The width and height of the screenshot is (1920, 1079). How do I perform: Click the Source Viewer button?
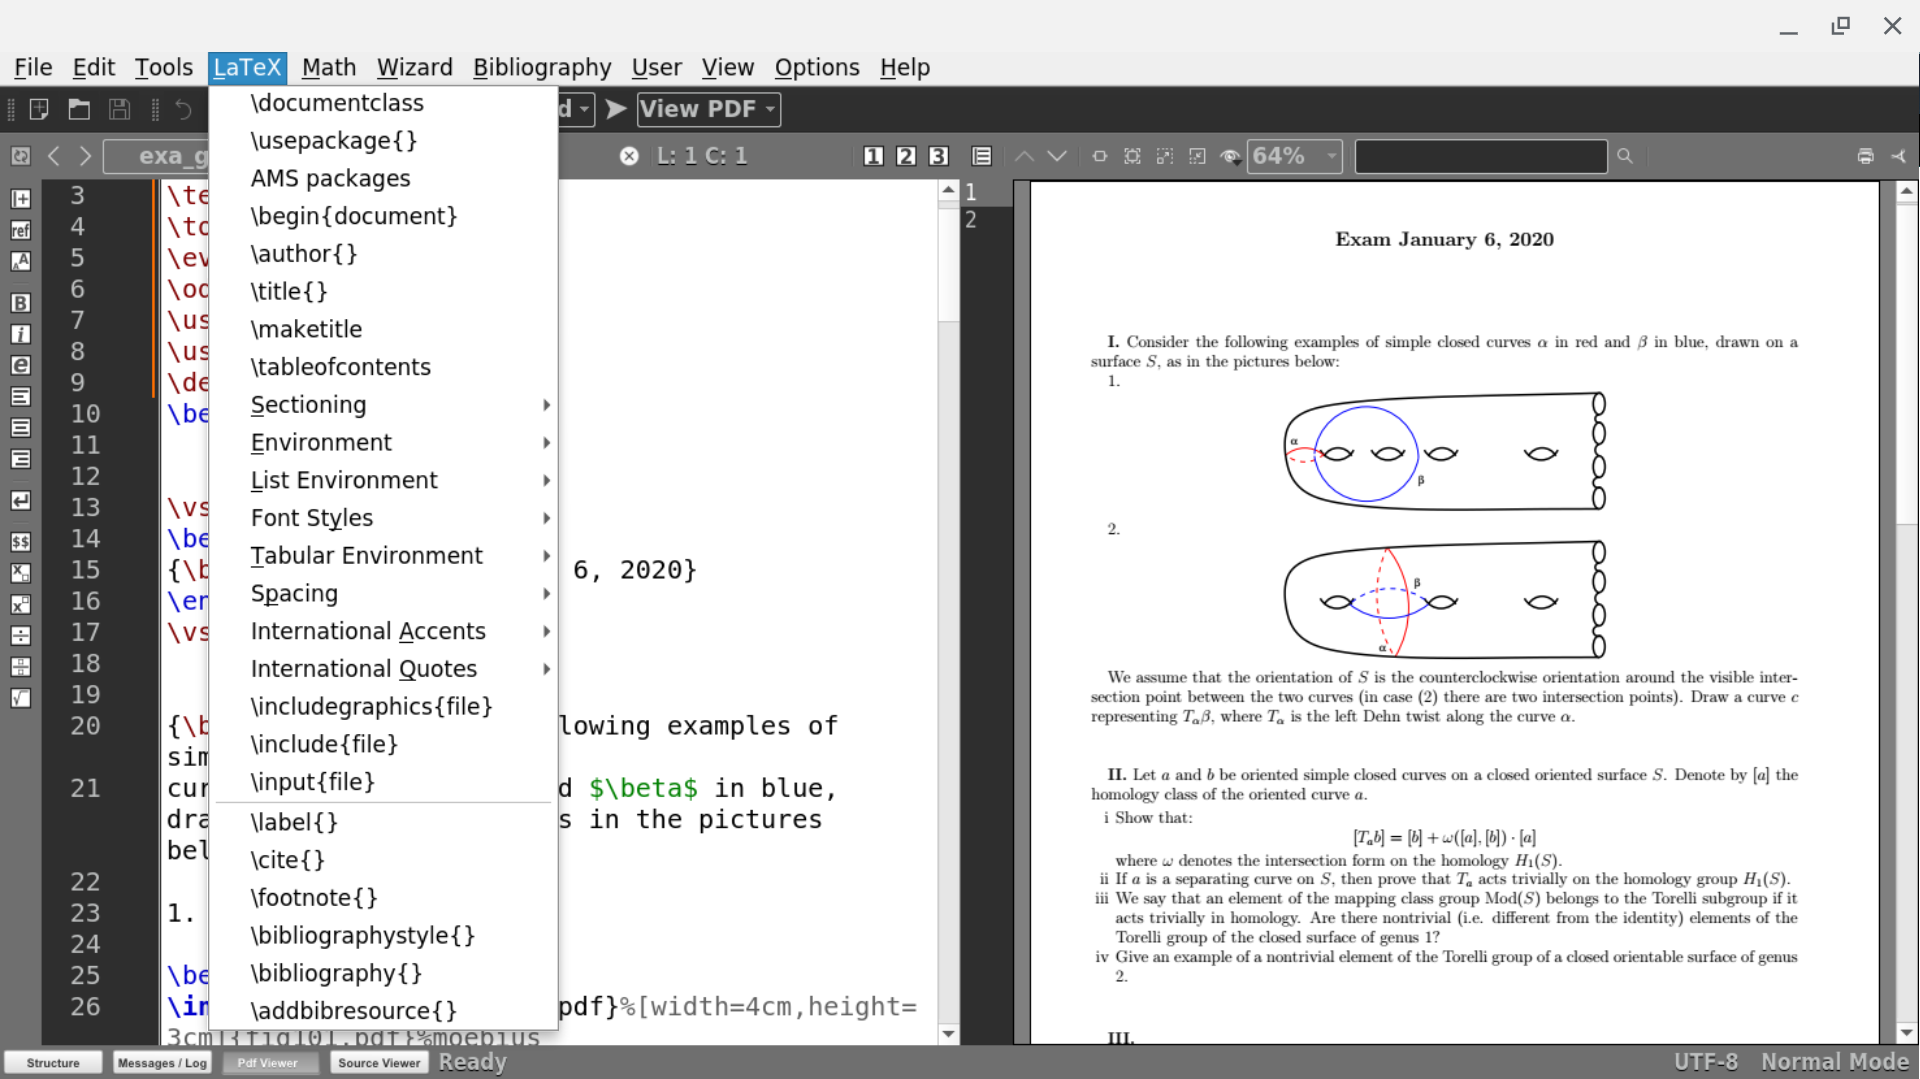click(379, 1063)
